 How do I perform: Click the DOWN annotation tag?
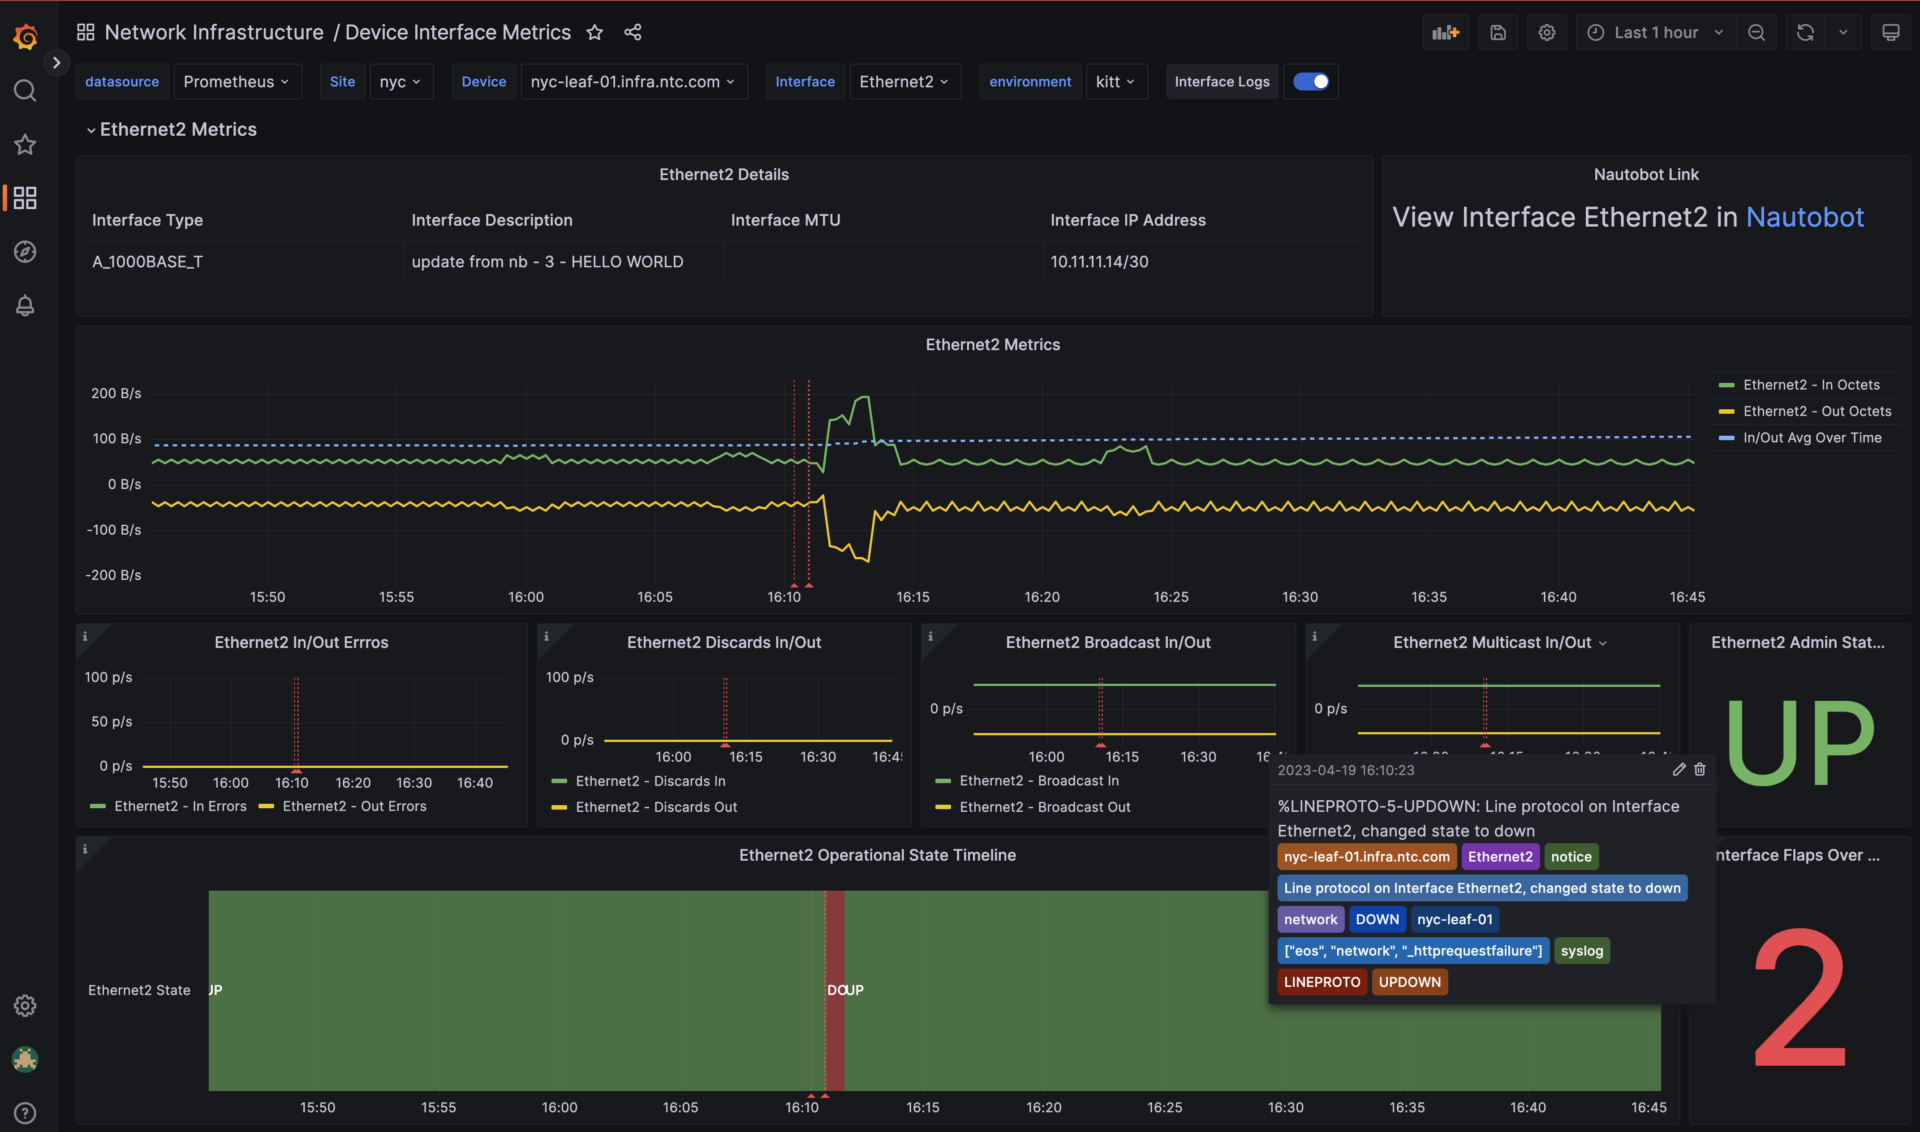tap(1377, 920)
